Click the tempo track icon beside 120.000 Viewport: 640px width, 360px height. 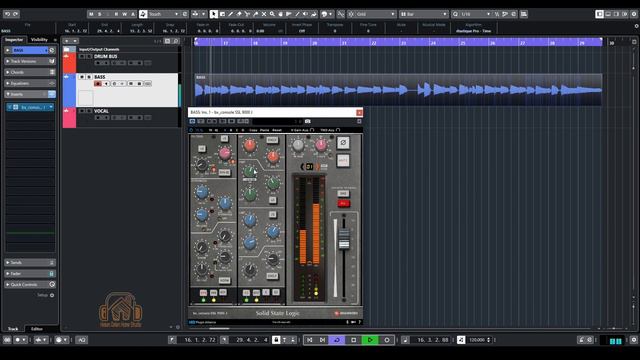point(461,340)
